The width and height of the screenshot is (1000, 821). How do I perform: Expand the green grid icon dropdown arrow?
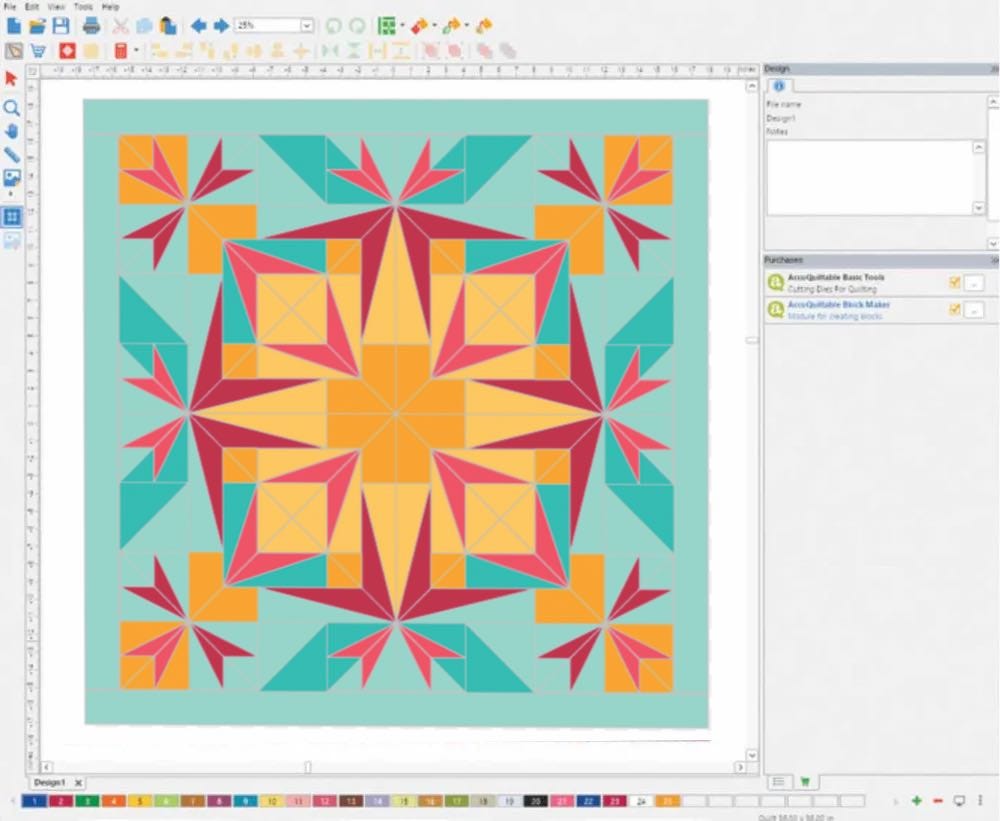(402, 26)
